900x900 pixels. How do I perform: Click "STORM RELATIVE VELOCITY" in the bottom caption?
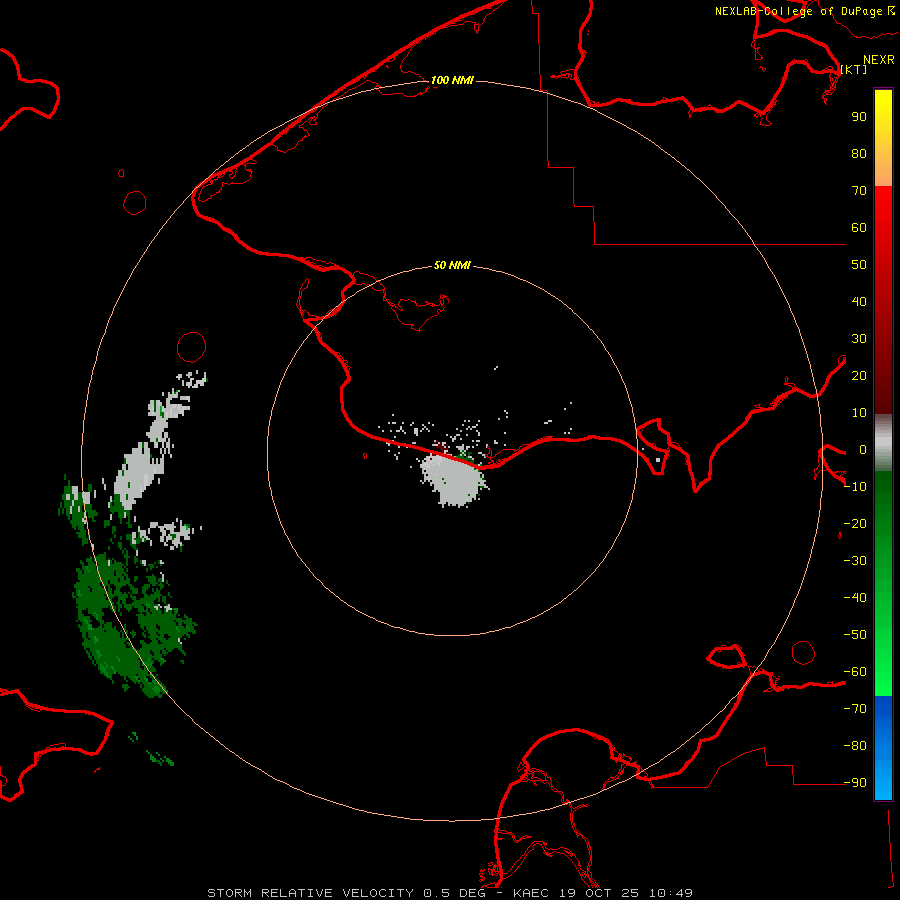point(310,893)
